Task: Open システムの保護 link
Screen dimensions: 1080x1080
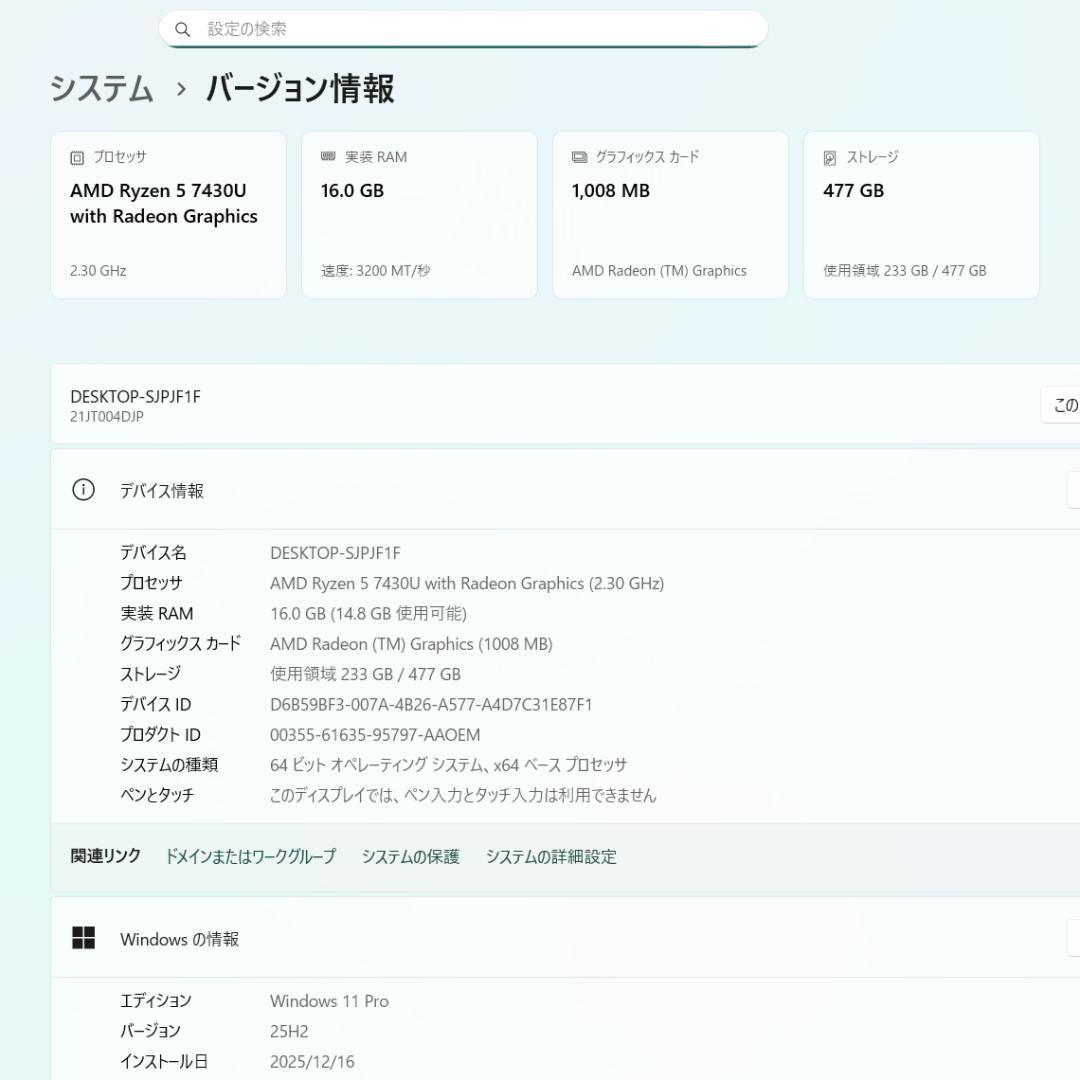Action: 411,856
